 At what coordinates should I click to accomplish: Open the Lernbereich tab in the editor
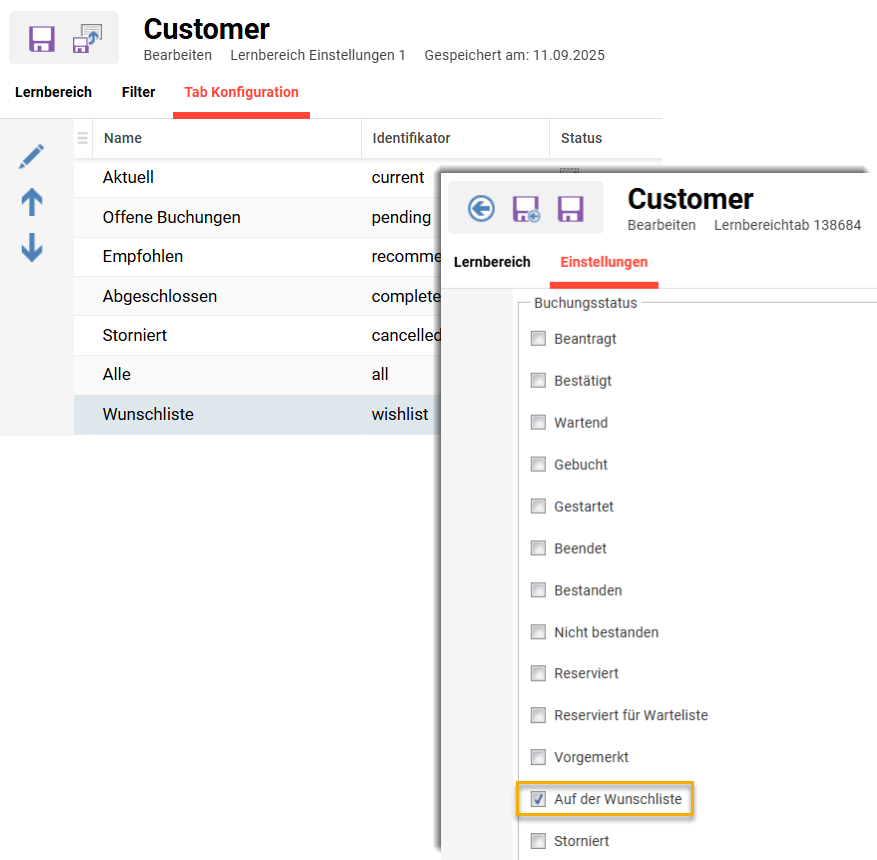pos(492,262)
